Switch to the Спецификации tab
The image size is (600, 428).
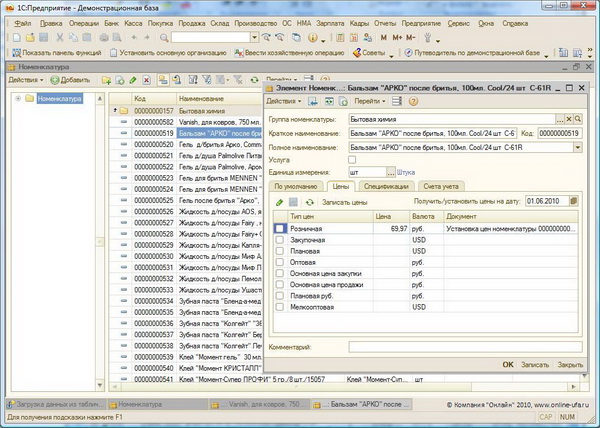(386, 186)
